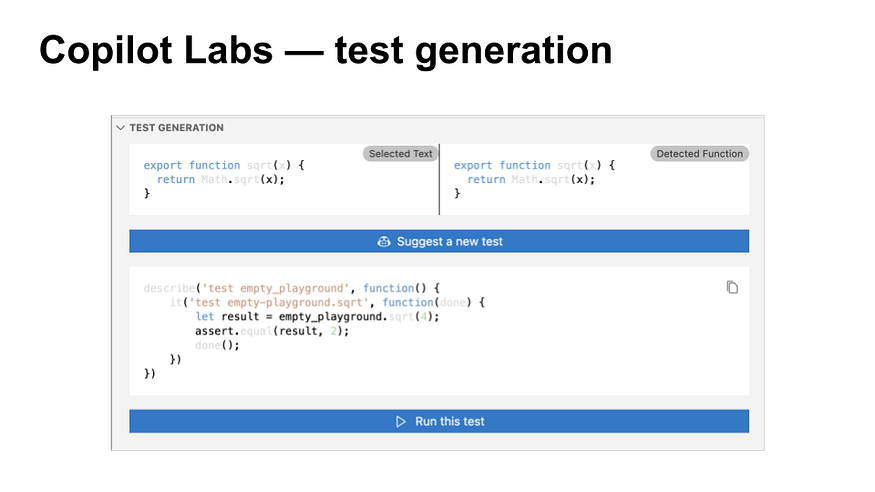
Task: Click the done(); line in test
Action: point(217,345)
